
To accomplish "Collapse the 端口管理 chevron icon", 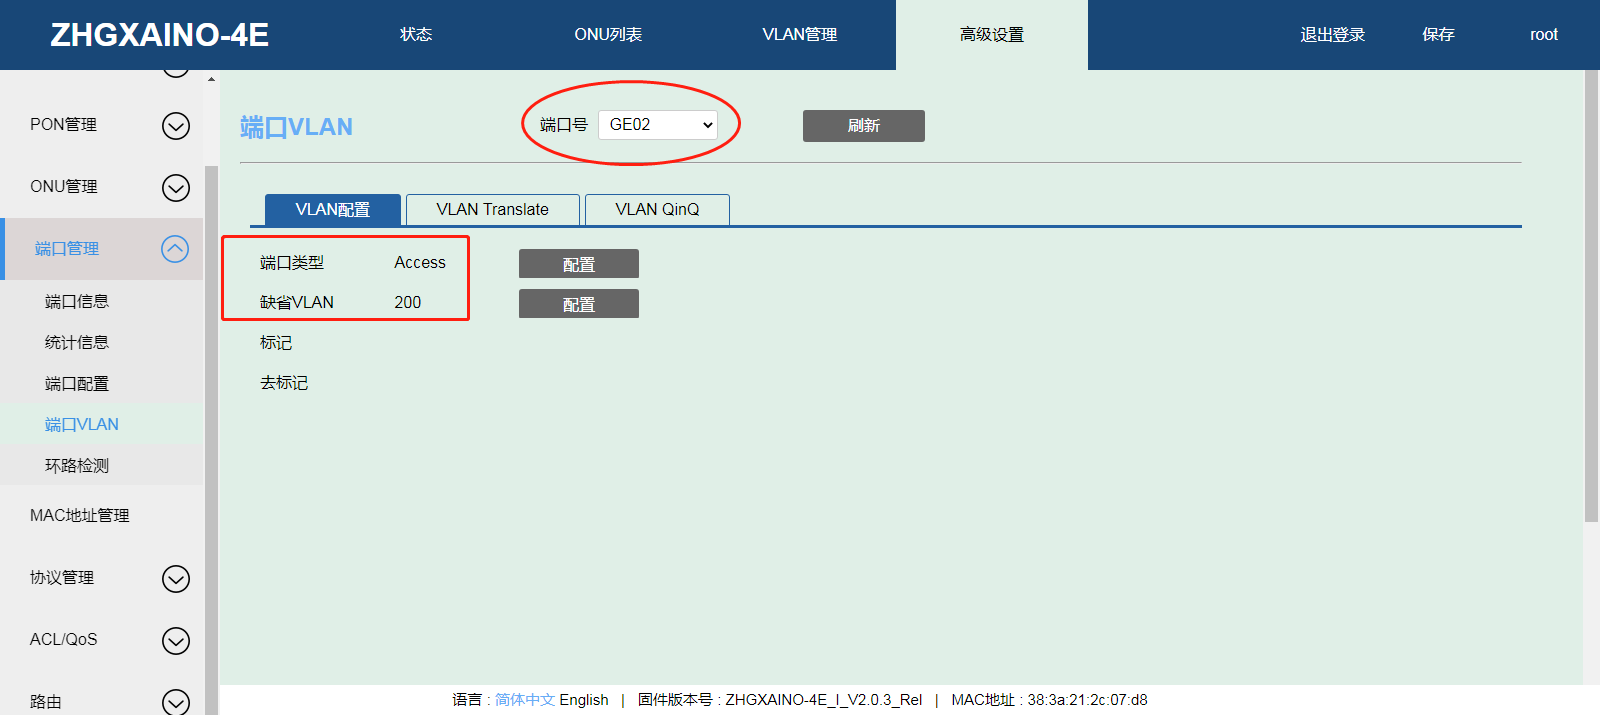I will coord(175,249).
